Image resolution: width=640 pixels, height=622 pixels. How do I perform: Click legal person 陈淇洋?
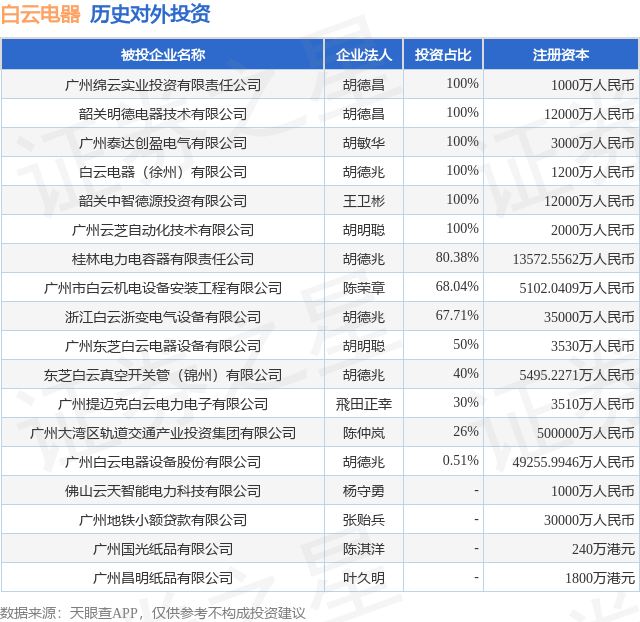[x=364, y=549]
